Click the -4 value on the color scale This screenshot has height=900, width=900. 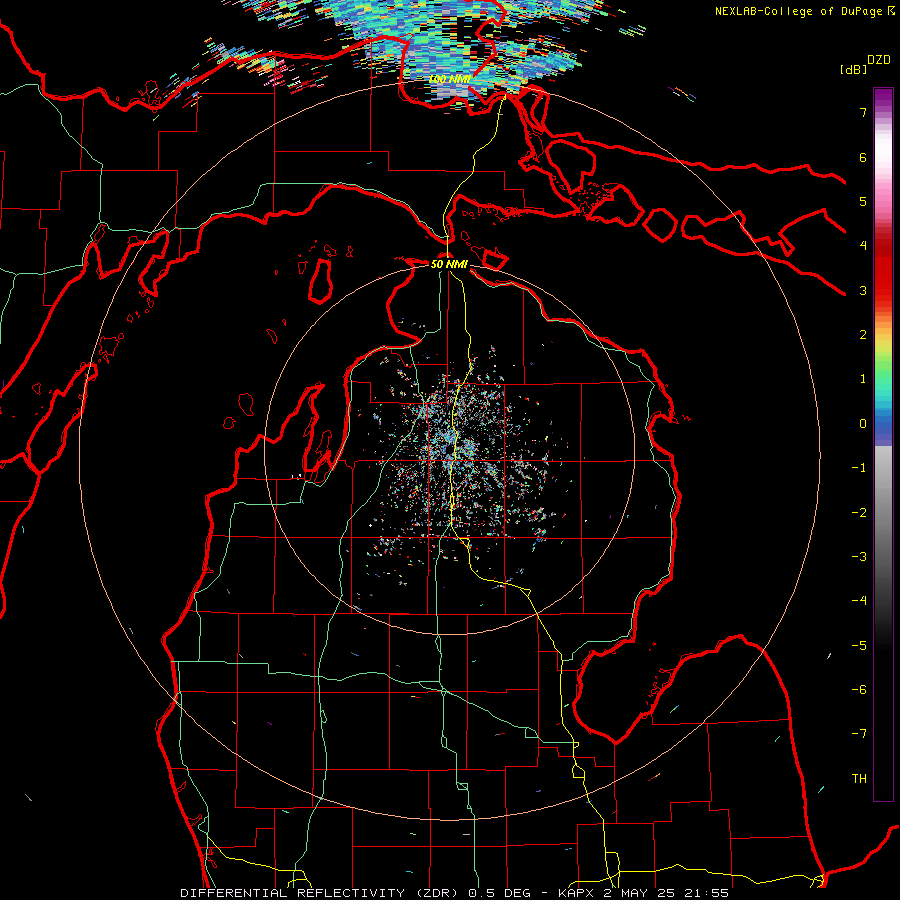(859, 601)
